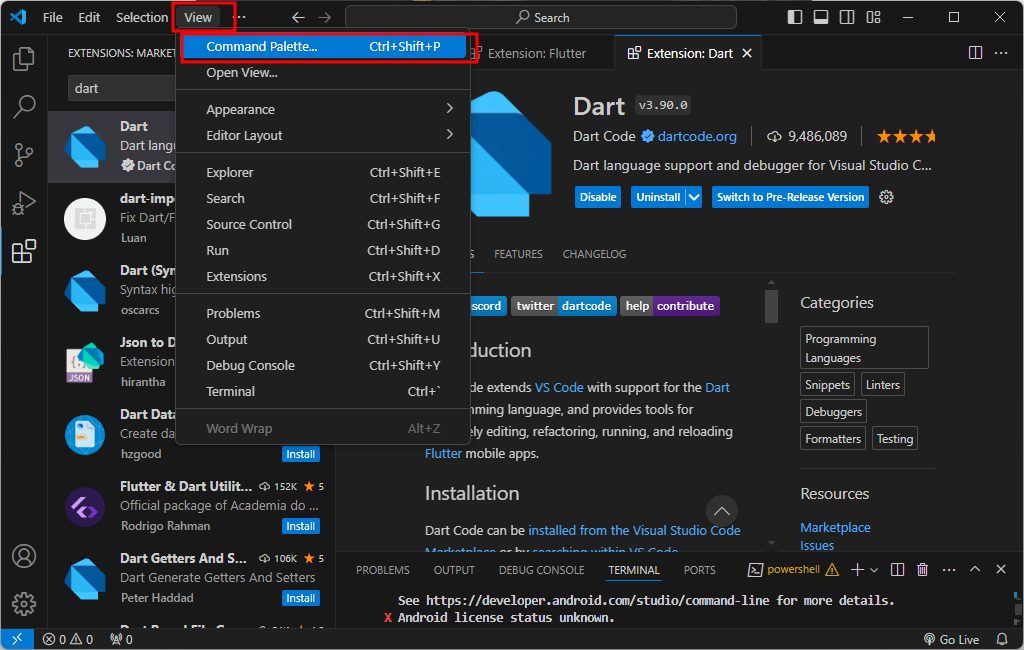Open the PORTS panel tab
1024x650 pixels.
tap(699, 570)
